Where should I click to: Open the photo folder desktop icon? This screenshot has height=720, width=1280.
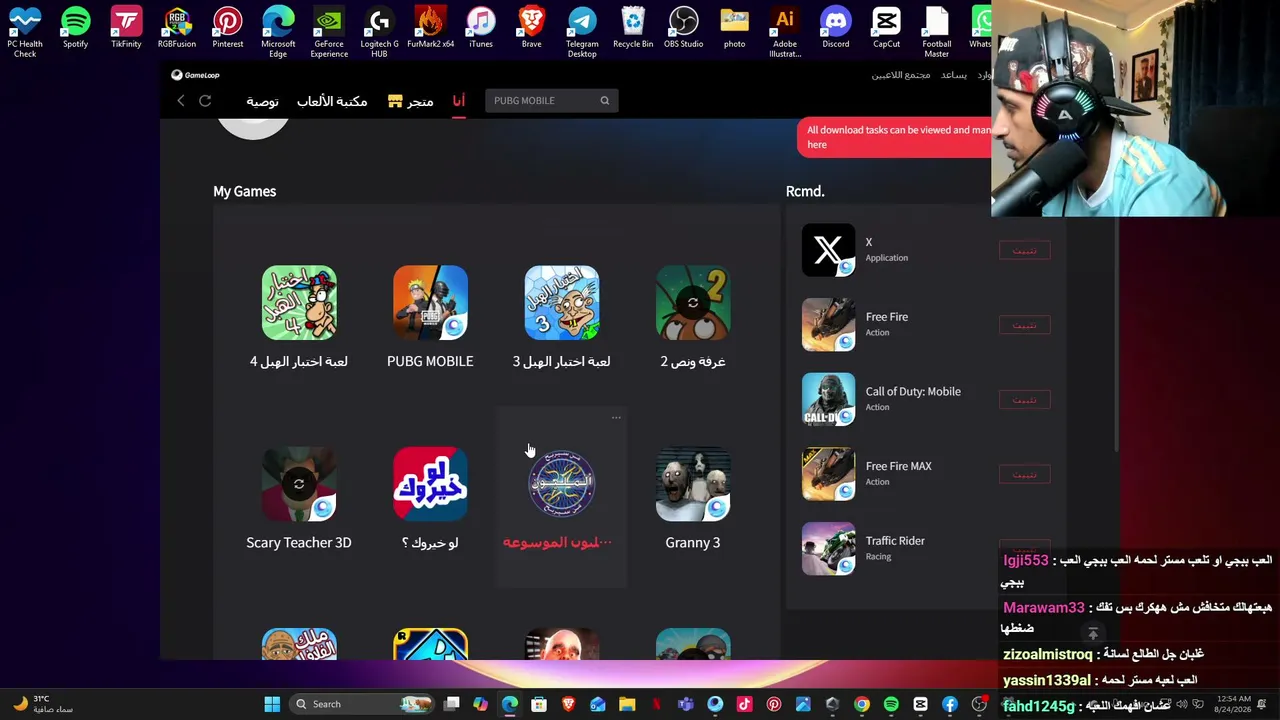click(734, 28)
